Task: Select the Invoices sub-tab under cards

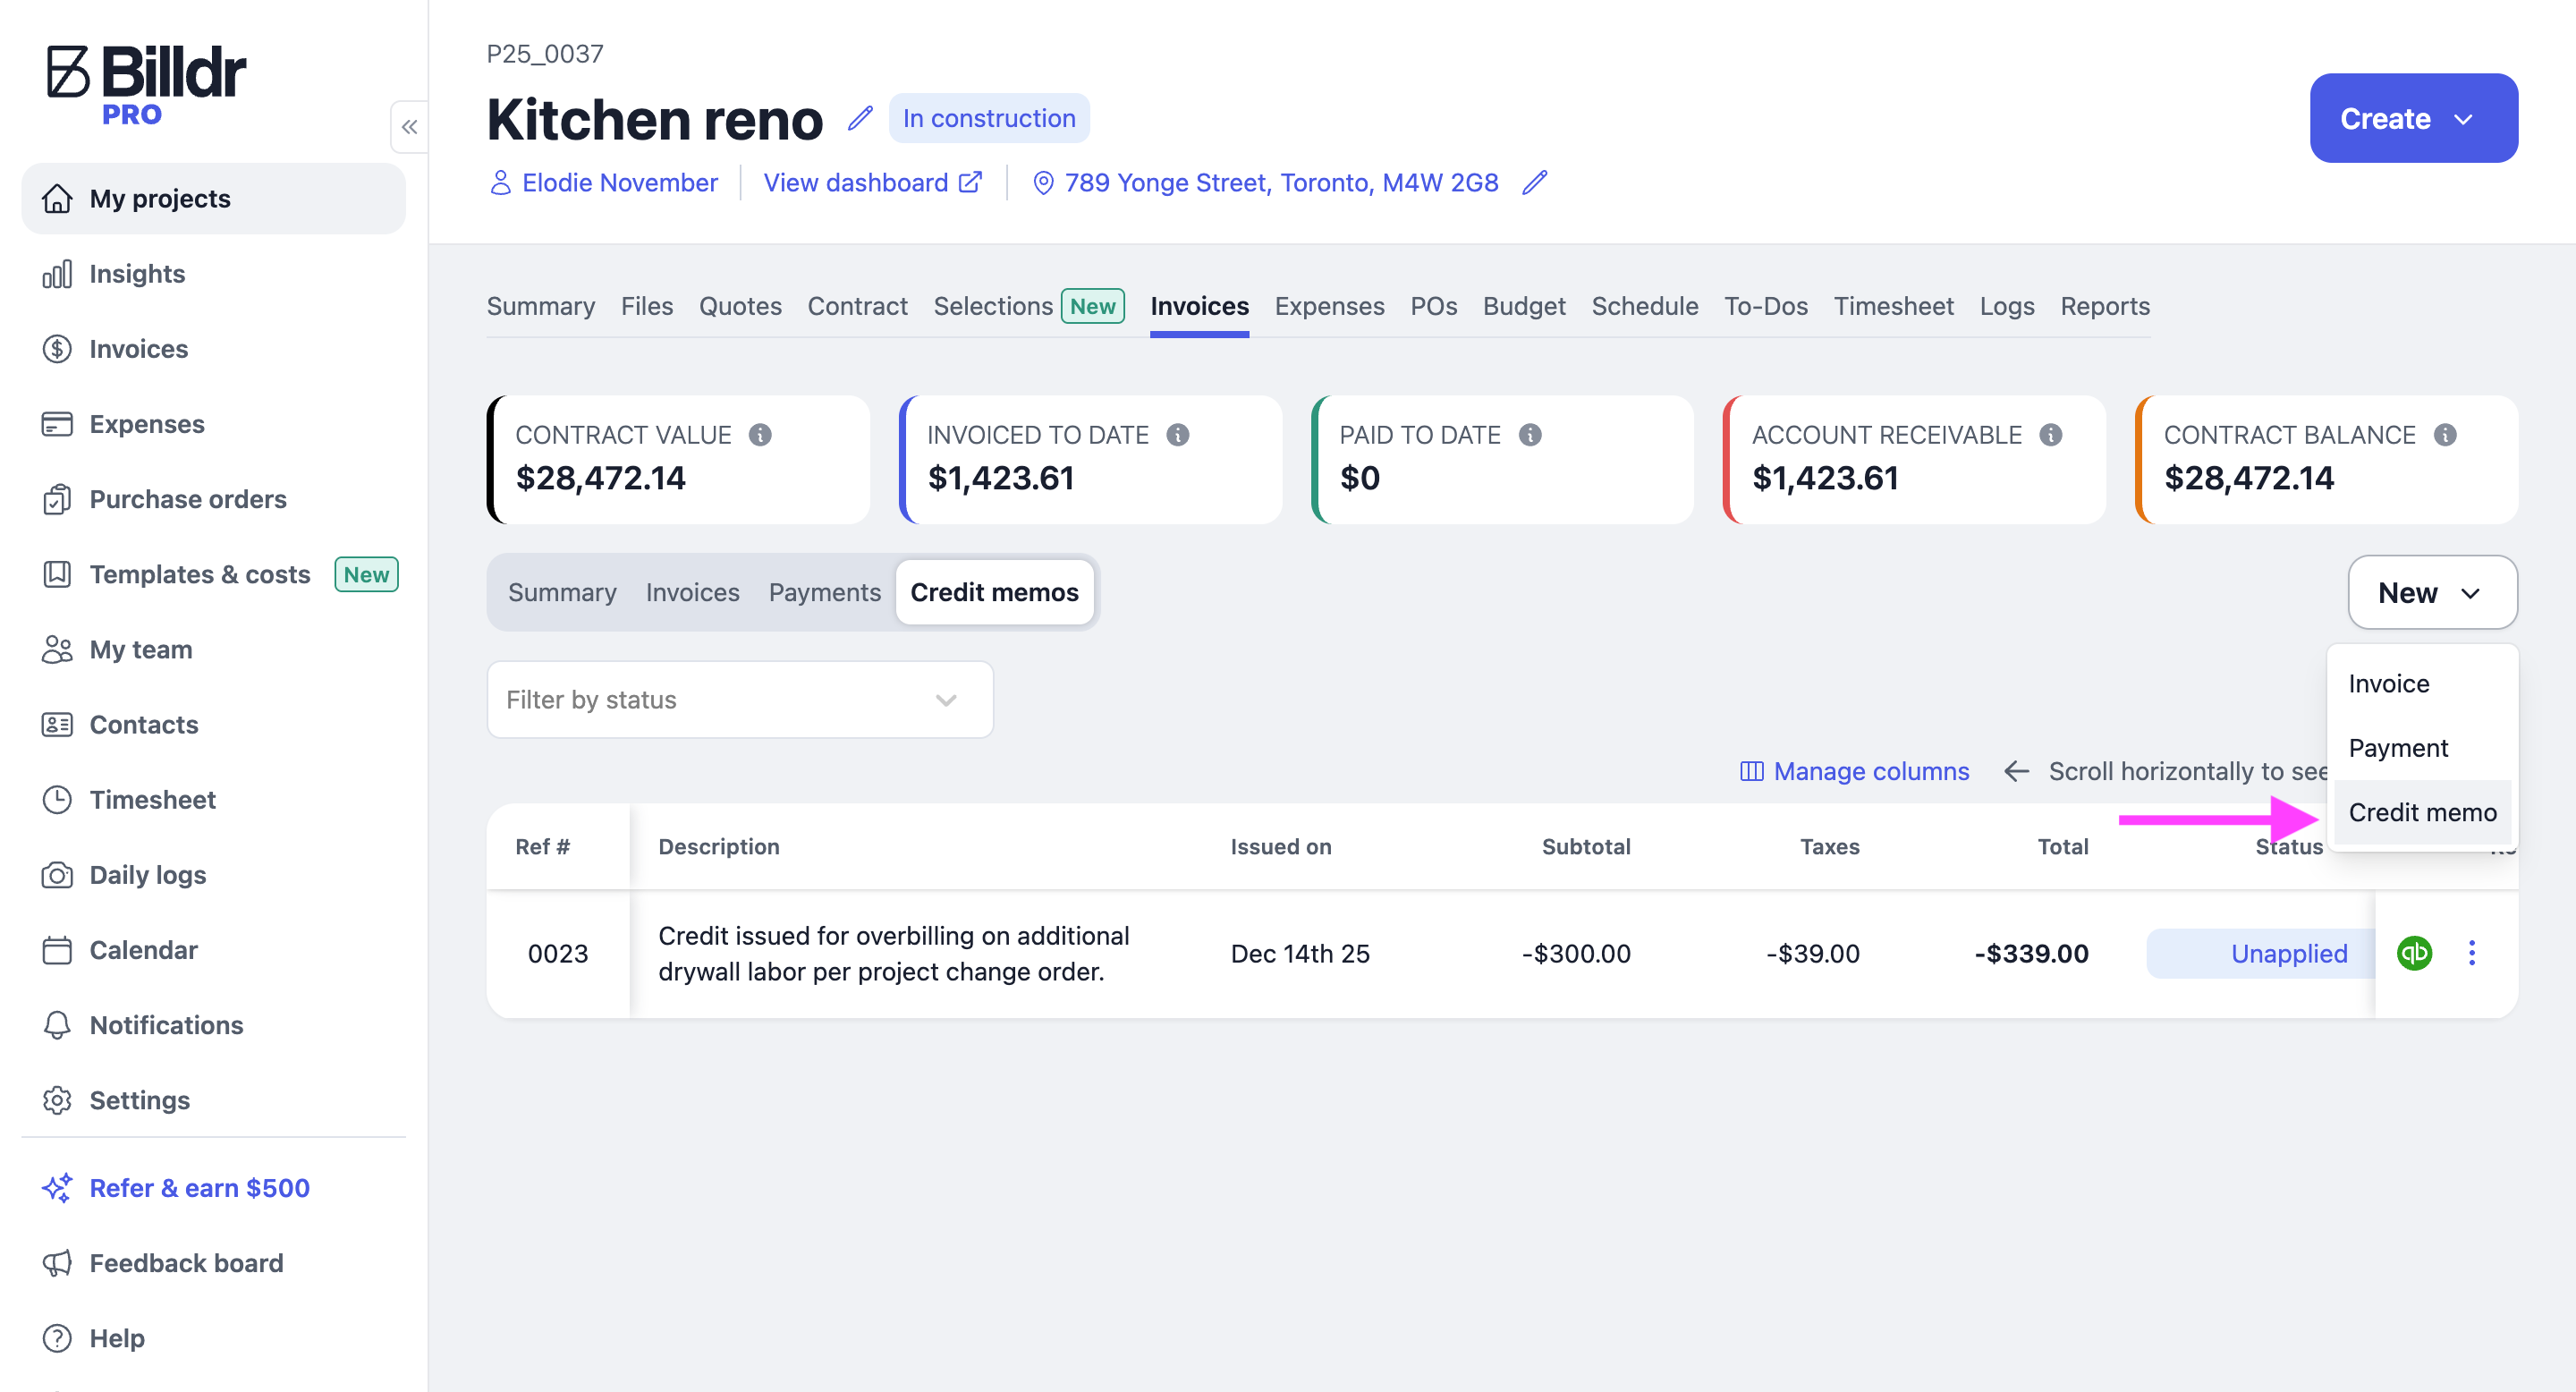Action: click(x=692, y=592)
